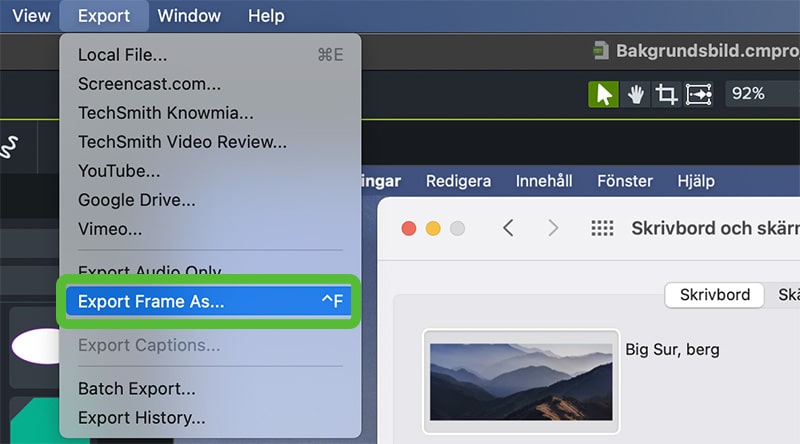Open the View menu
The width and height of the screenshot is (800, 444).
pos(31,16)
